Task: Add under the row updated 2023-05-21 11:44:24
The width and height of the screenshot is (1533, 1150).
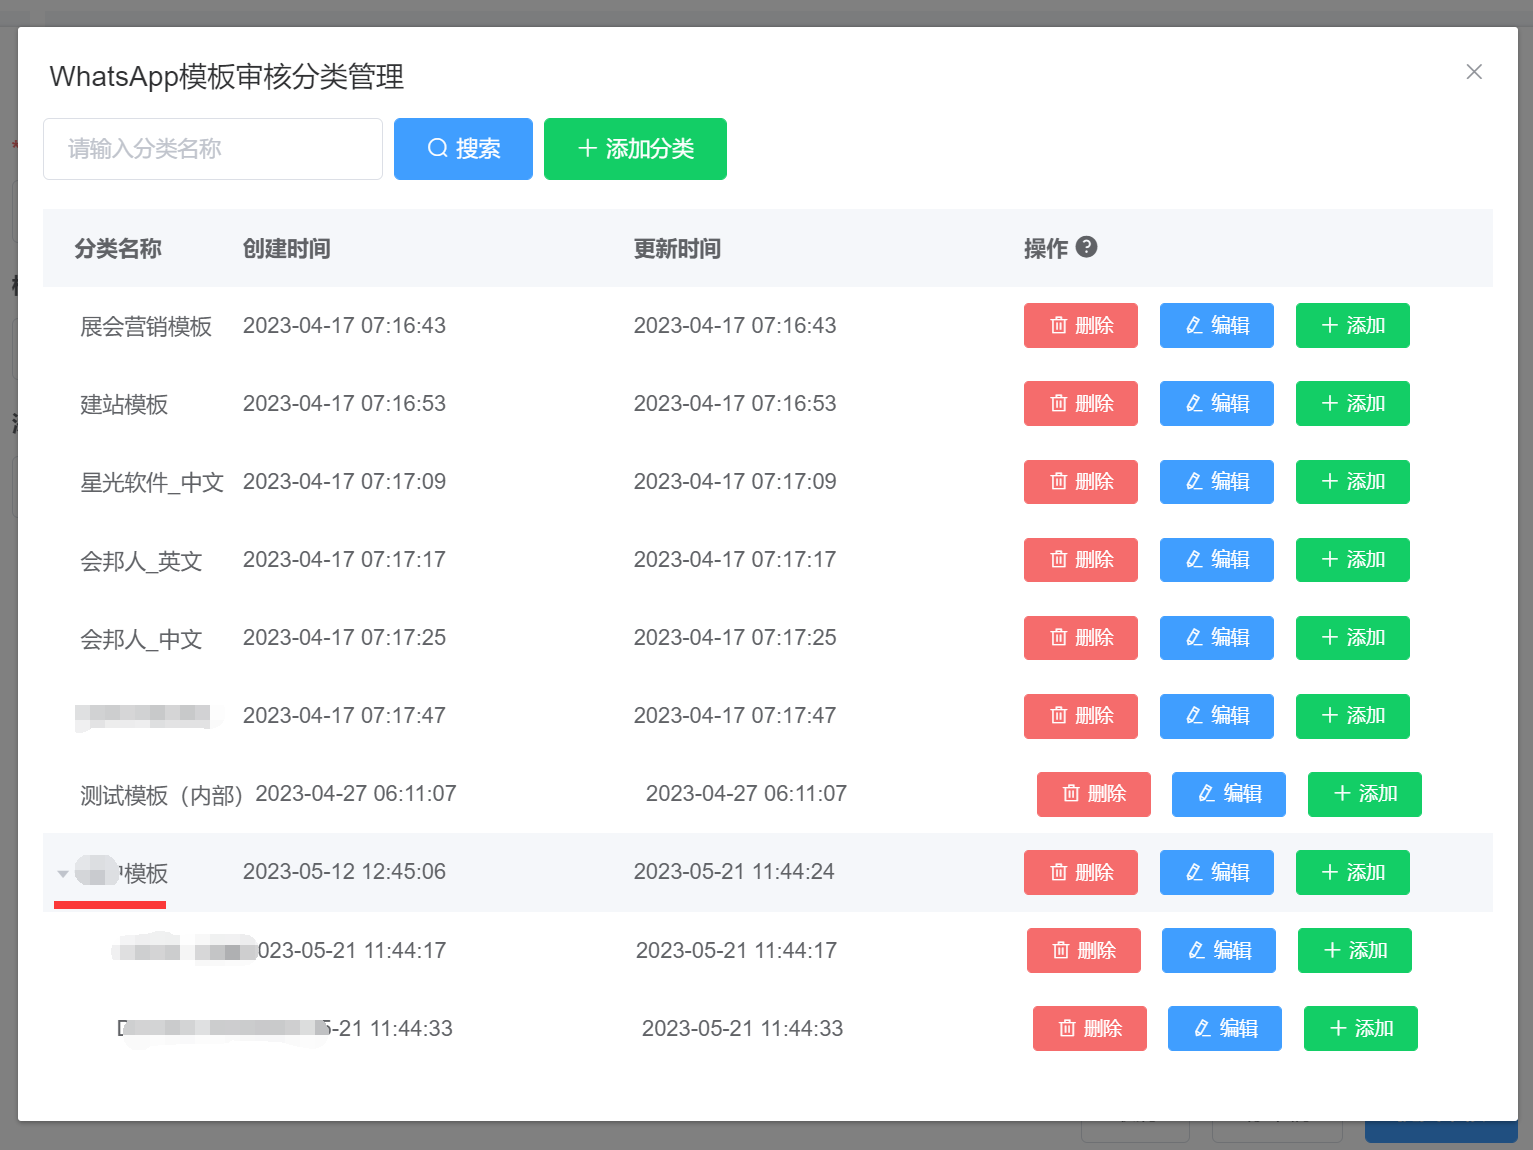Action: 1353,872
